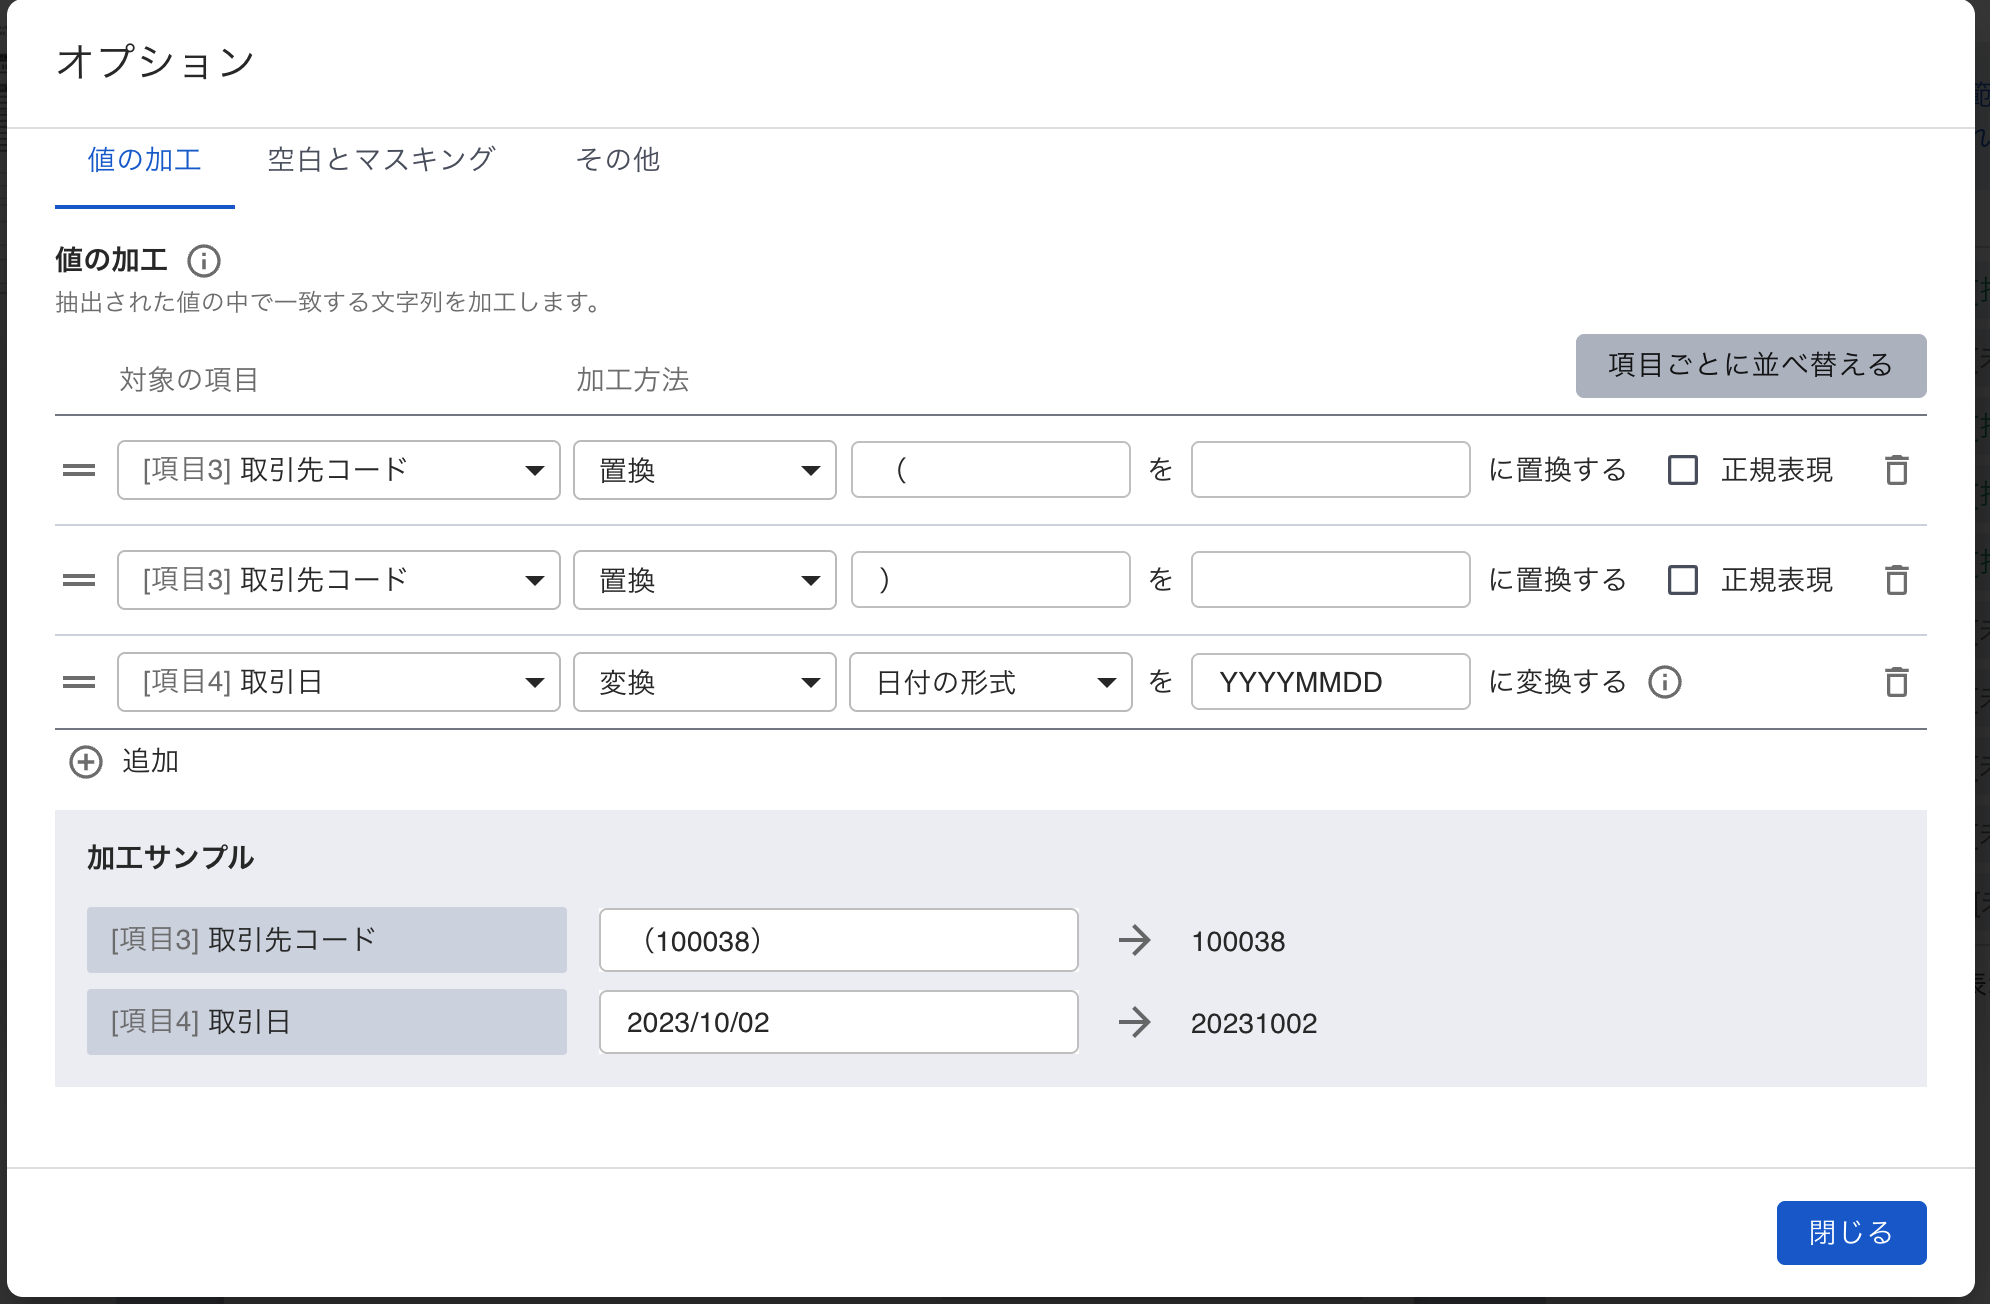The image size is (1990, 1304).
Task: Click the 閉じる button
Action: (x=1850, y=1232)
